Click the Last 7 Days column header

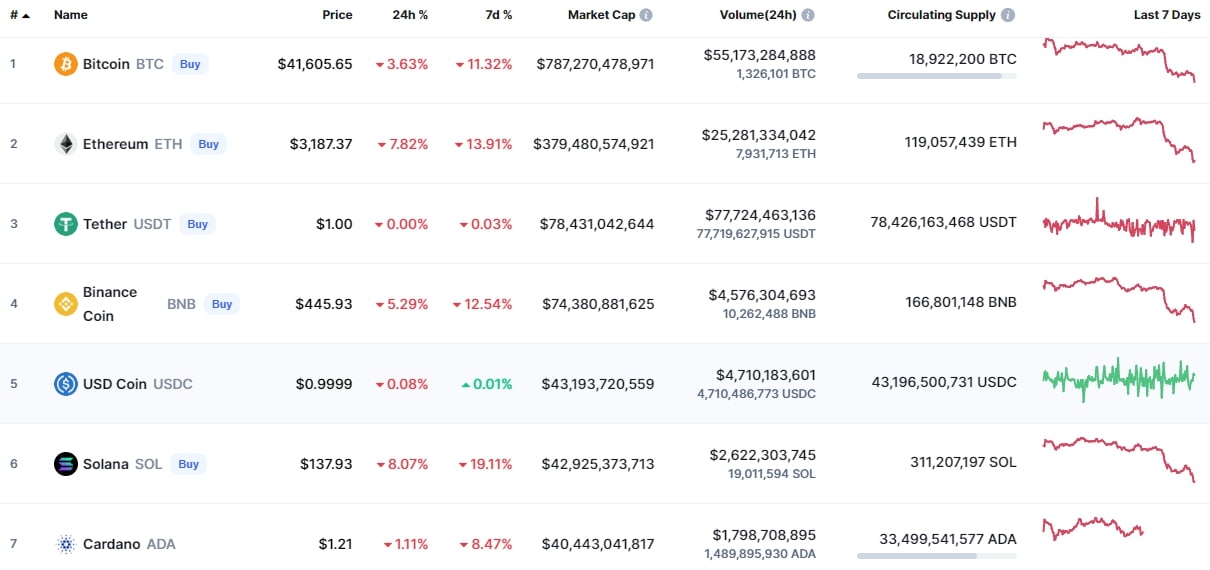(1167, 15)
